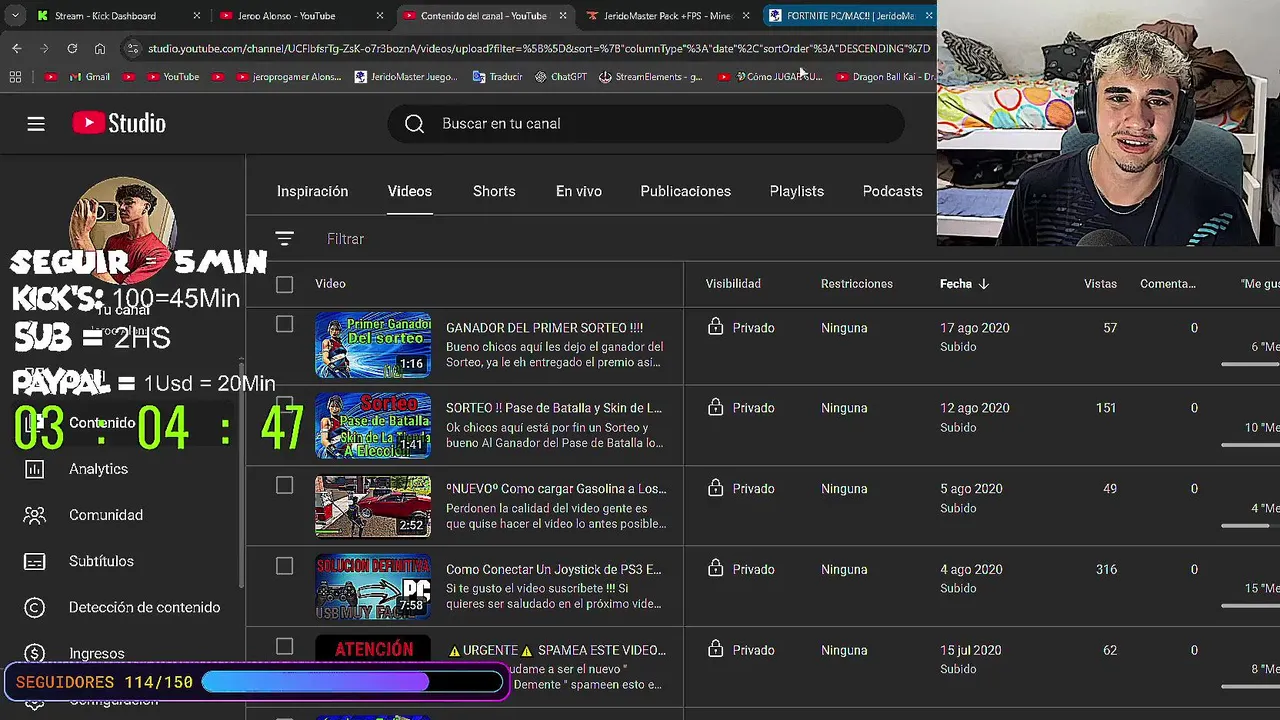The width and height of the screenshot is (1280, 720).
Task: Open the filter list icon
Action: point(284,239)
